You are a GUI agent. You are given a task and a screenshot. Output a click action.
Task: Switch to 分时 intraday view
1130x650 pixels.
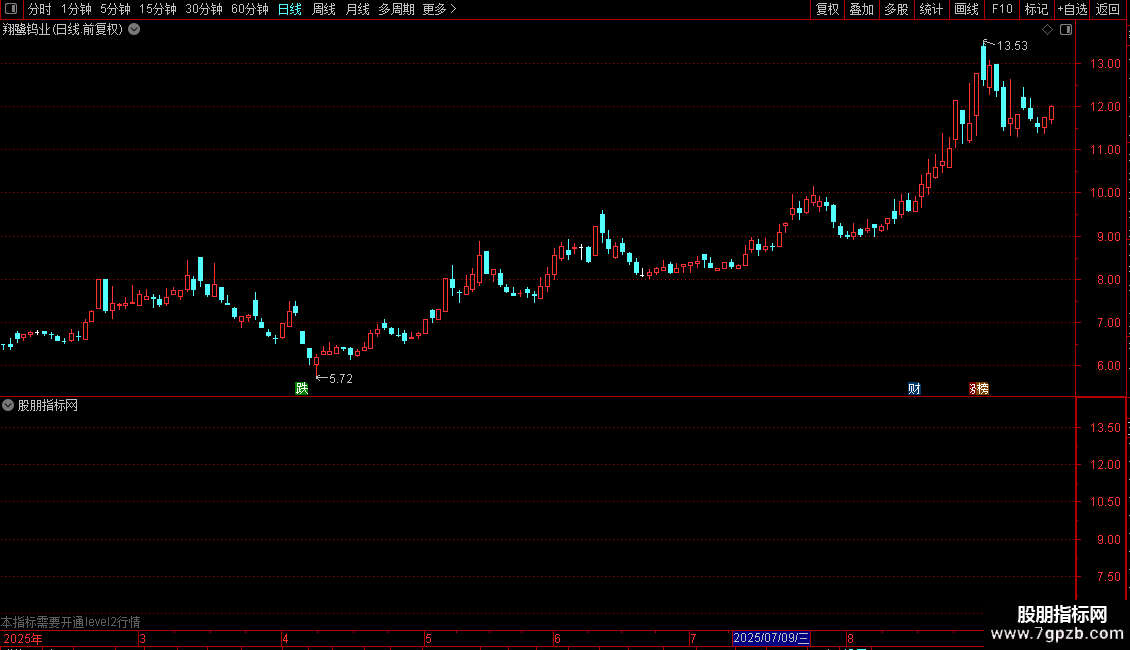[40, 9]
